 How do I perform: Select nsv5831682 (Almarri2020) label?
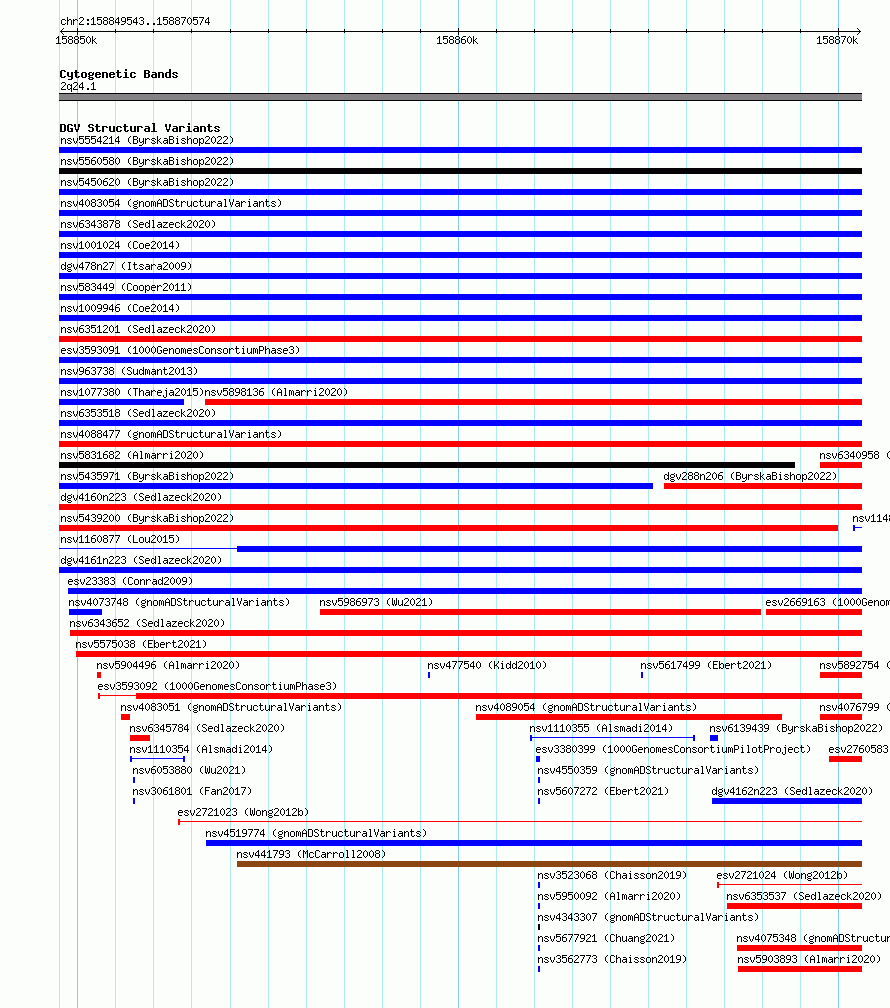coord(132,455)
